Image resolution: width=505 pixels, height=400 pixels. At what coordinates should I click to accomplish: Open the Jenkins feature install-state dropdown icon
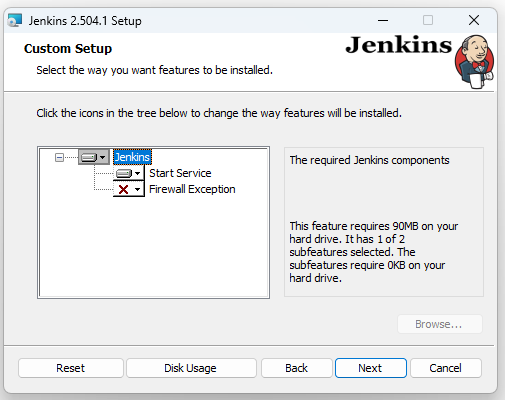click(x=94, y=157)
